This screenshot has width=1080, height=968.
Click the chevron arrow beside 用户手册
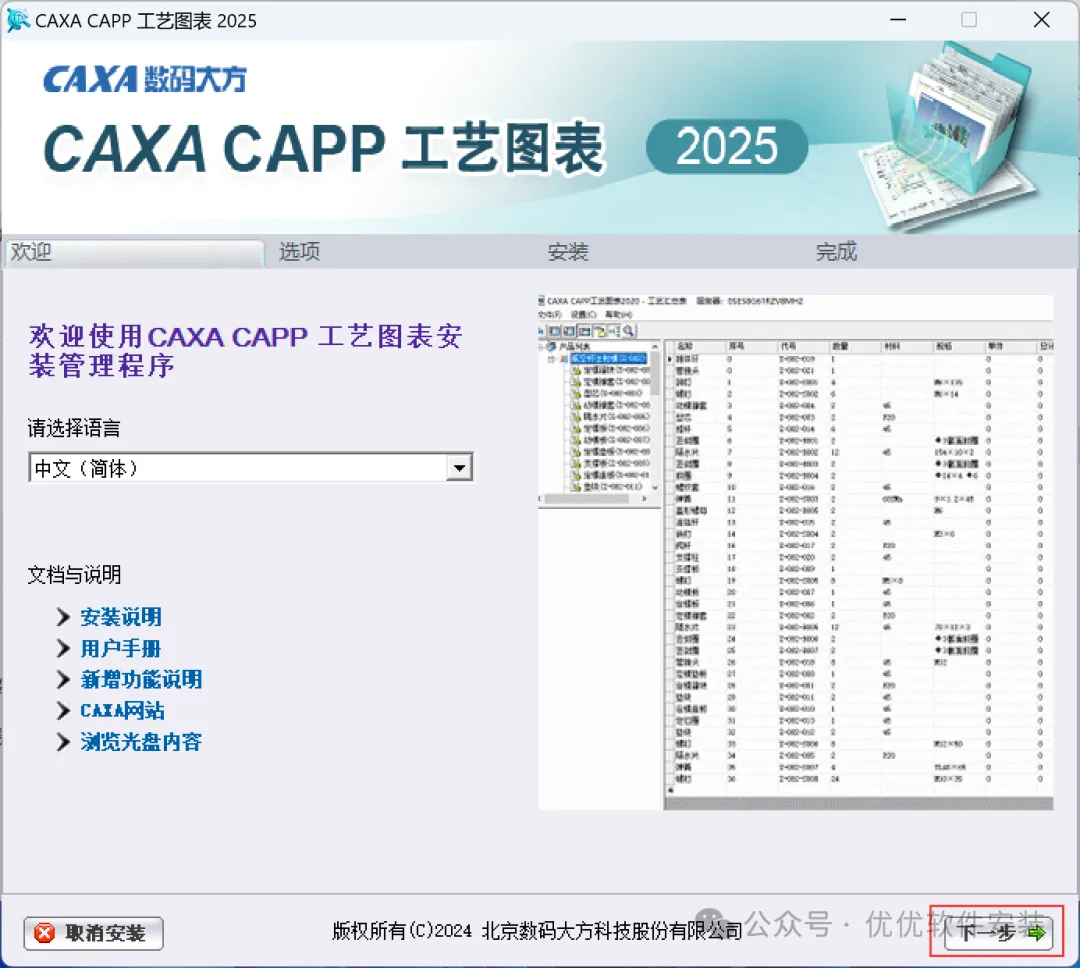coord(63,648)
